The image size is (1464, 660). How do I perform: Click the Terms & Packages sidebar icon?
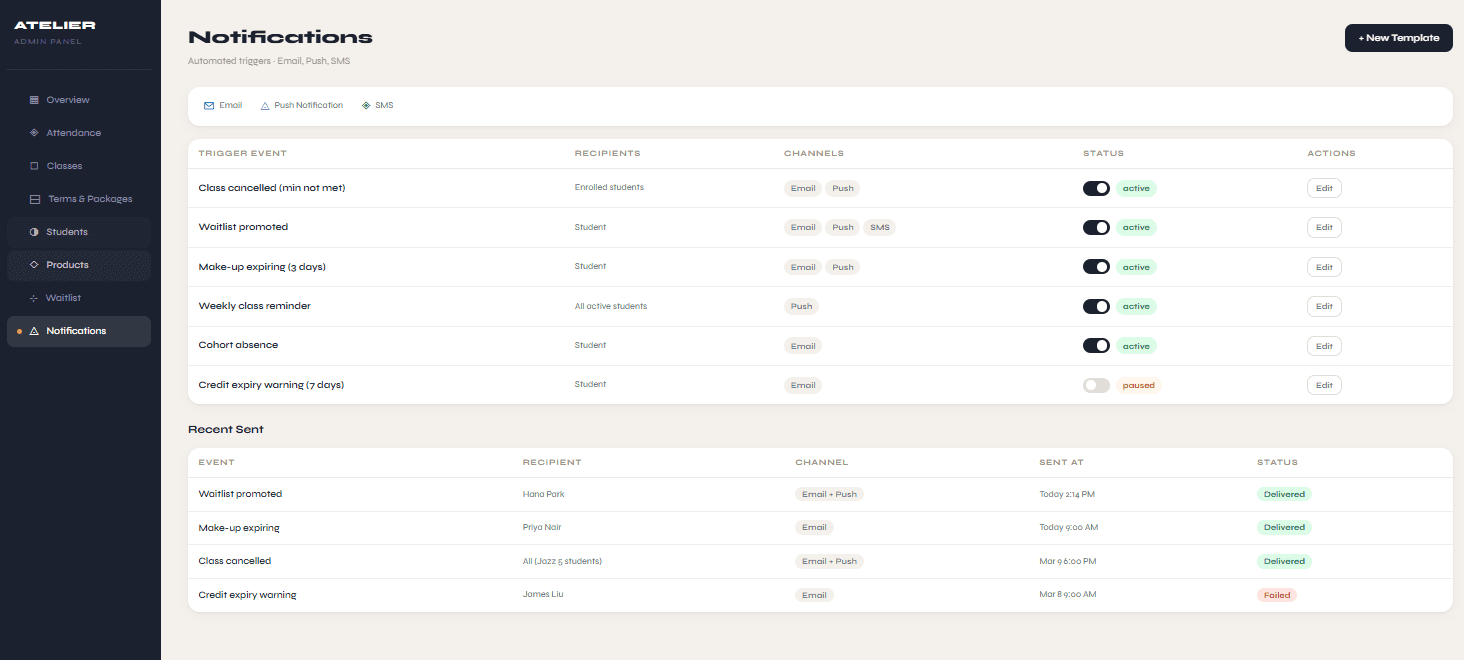(35, 199)
